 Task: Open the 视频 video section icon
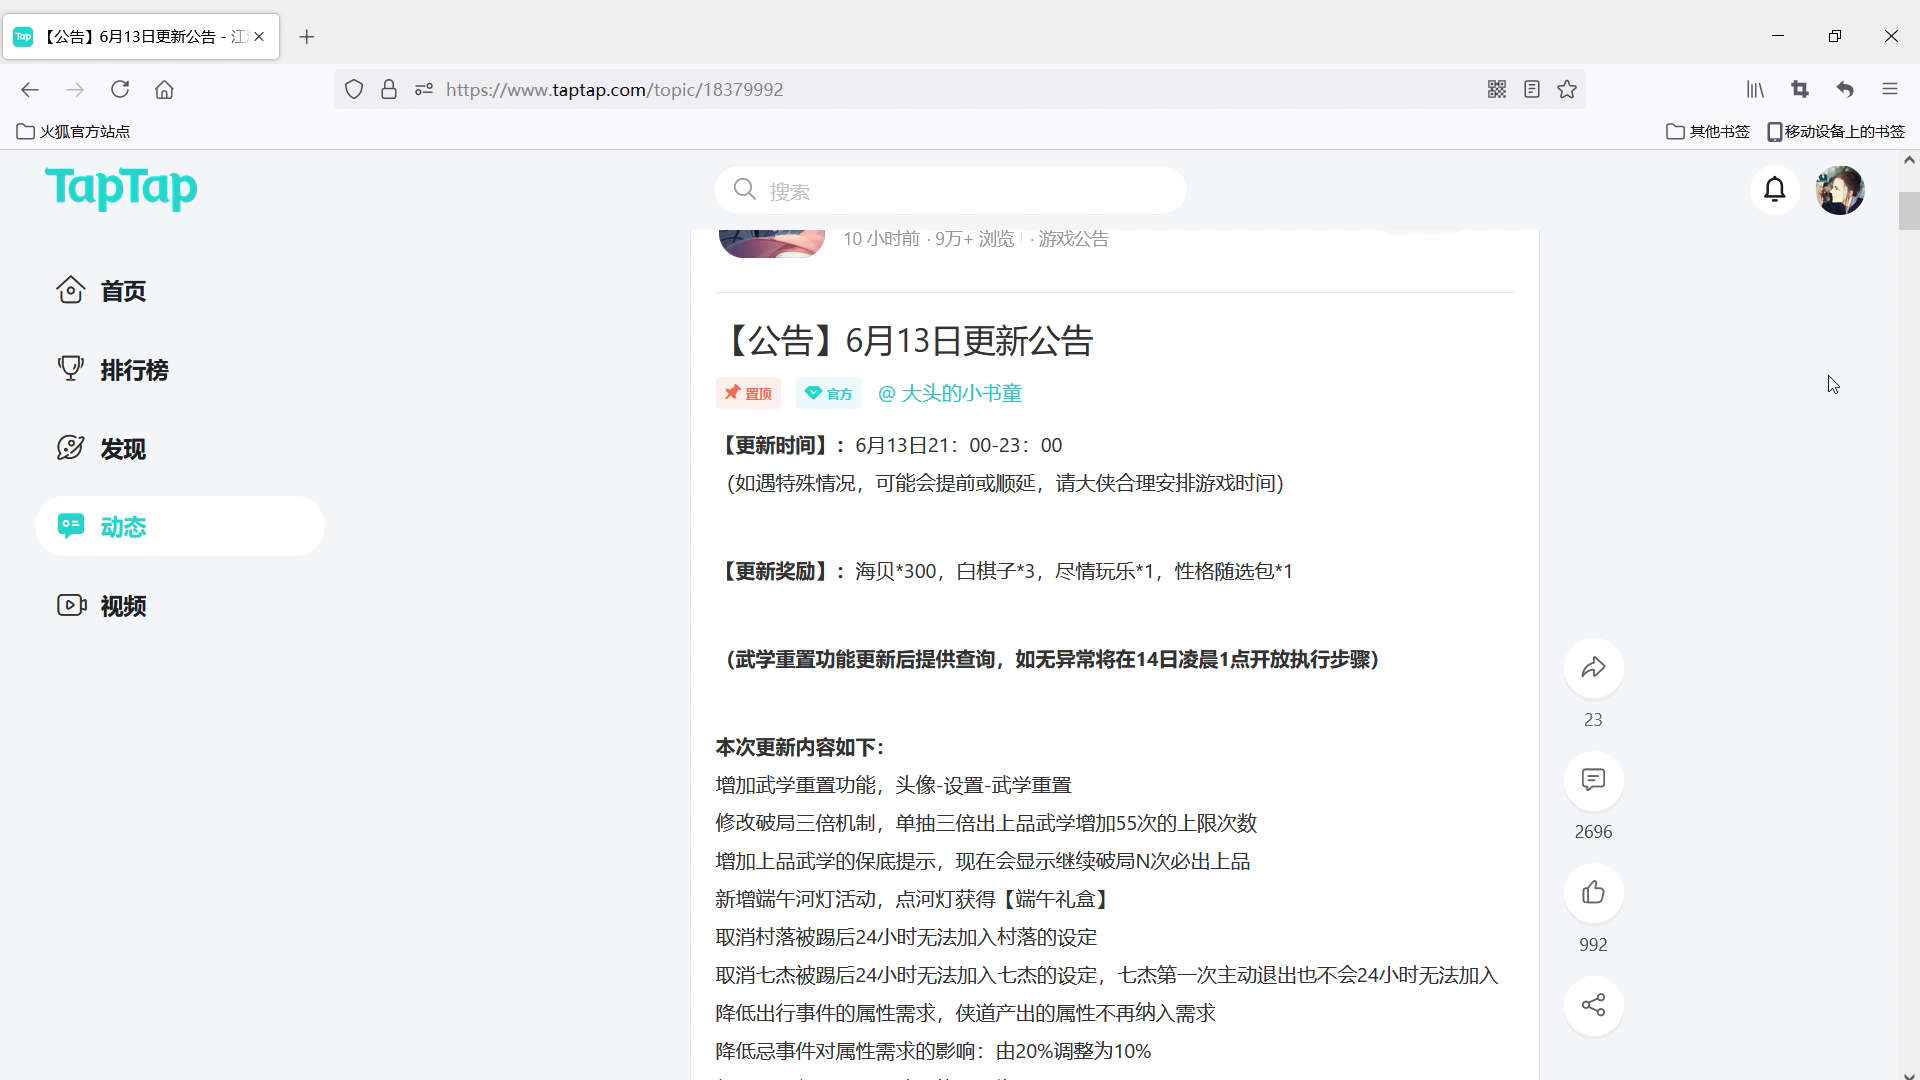pos(70,605)
